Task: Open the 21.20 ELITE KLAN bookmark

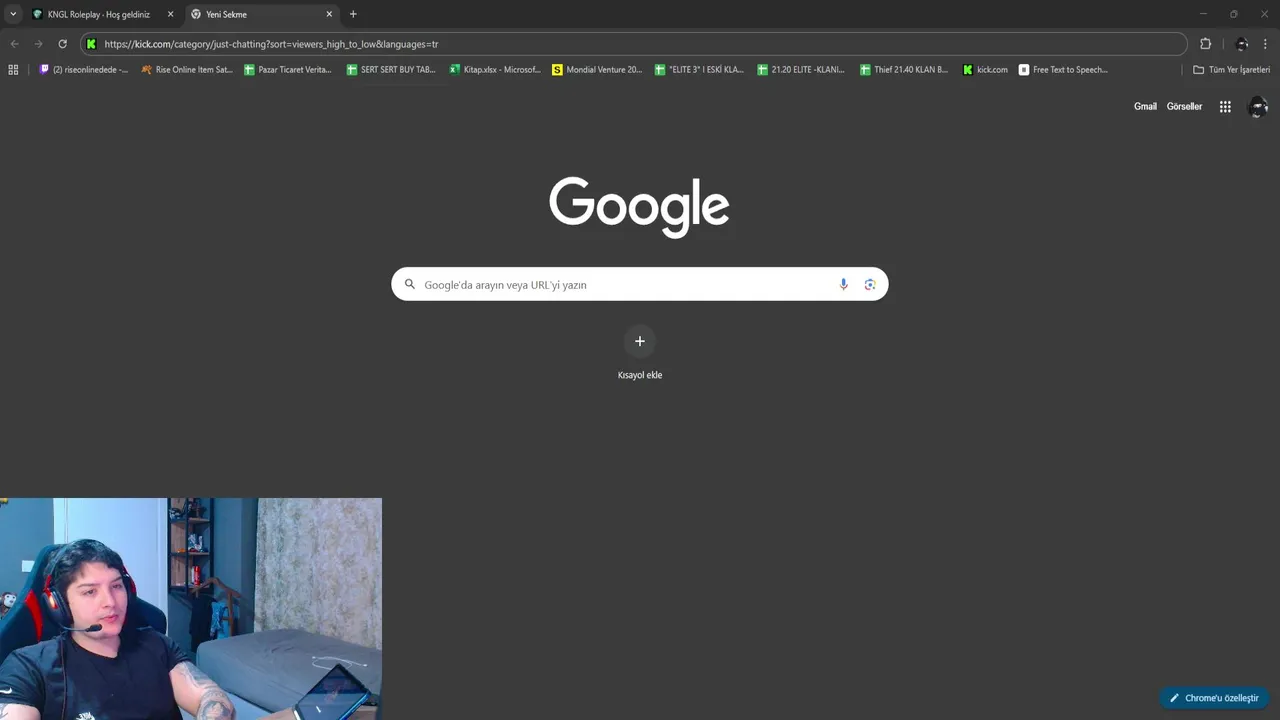Action: 801,70
